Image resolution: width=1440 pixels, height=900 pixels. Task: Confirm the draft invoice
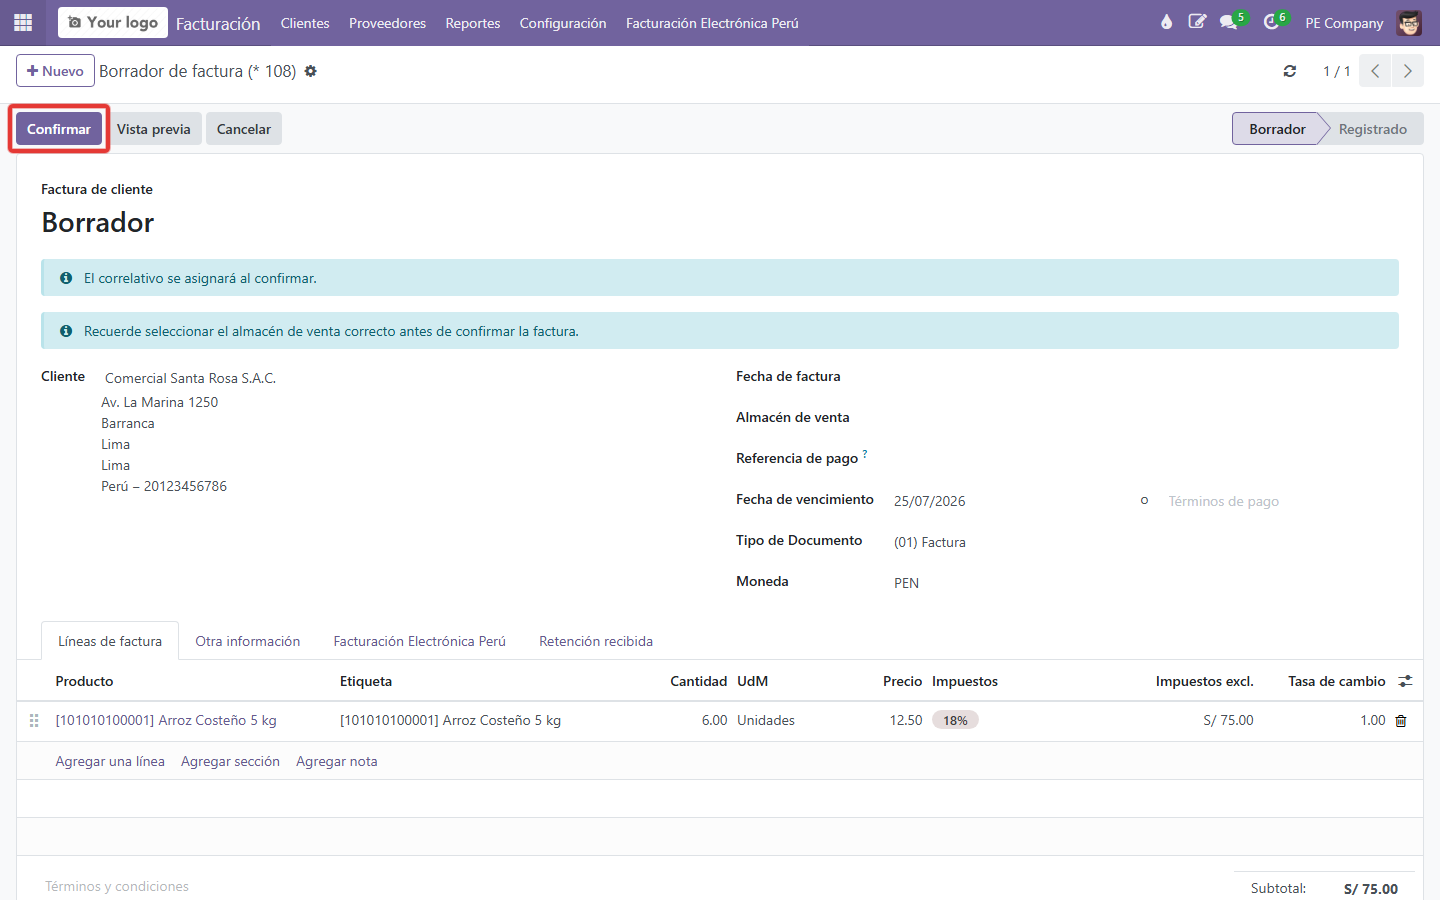pyautogui.click(x=59, y=129)
